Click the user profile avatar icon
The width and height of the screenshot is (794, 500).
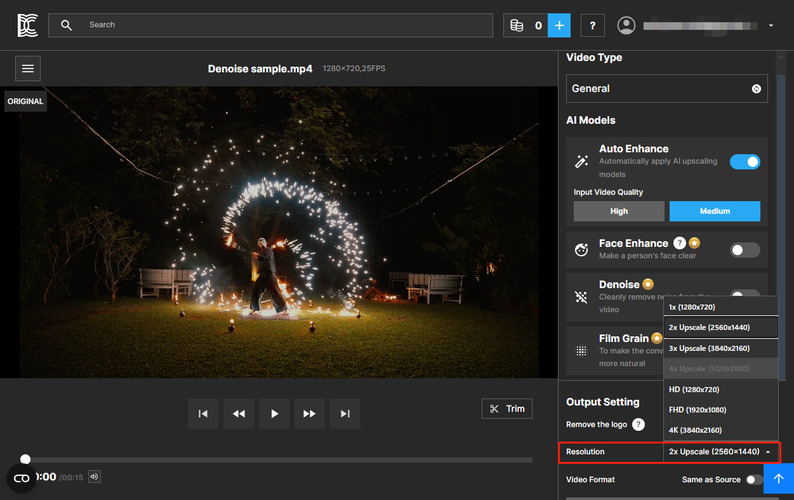coord(626,25)
